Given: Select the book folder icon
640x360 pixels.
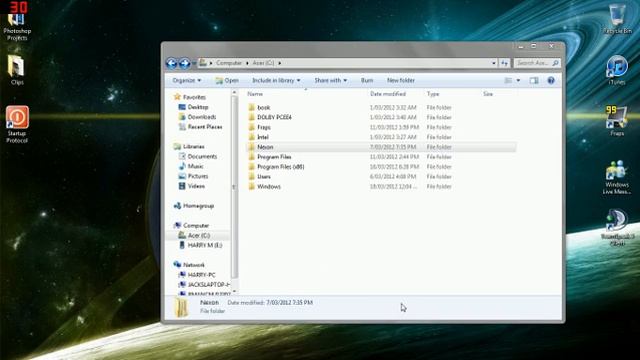Looking at the screenshot, I should pos(251,107).
